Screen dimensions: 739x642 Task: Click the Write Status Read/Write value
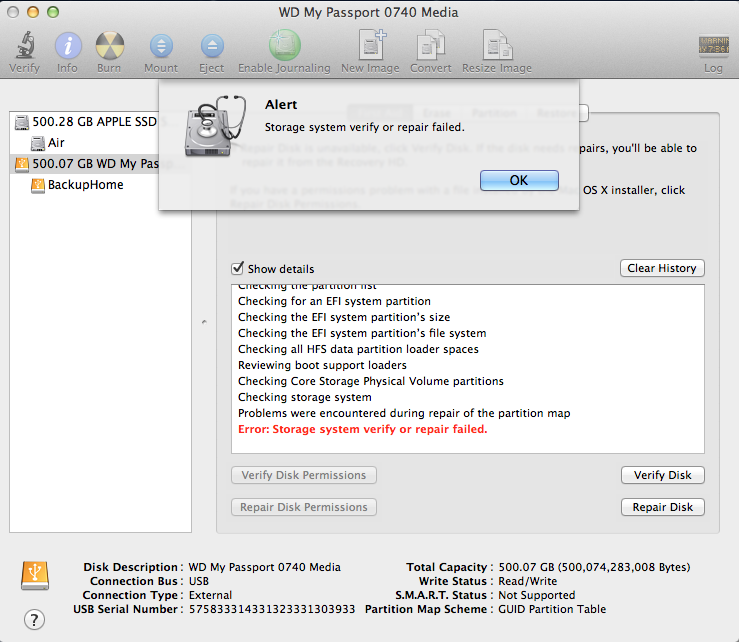tap(528, 581)
